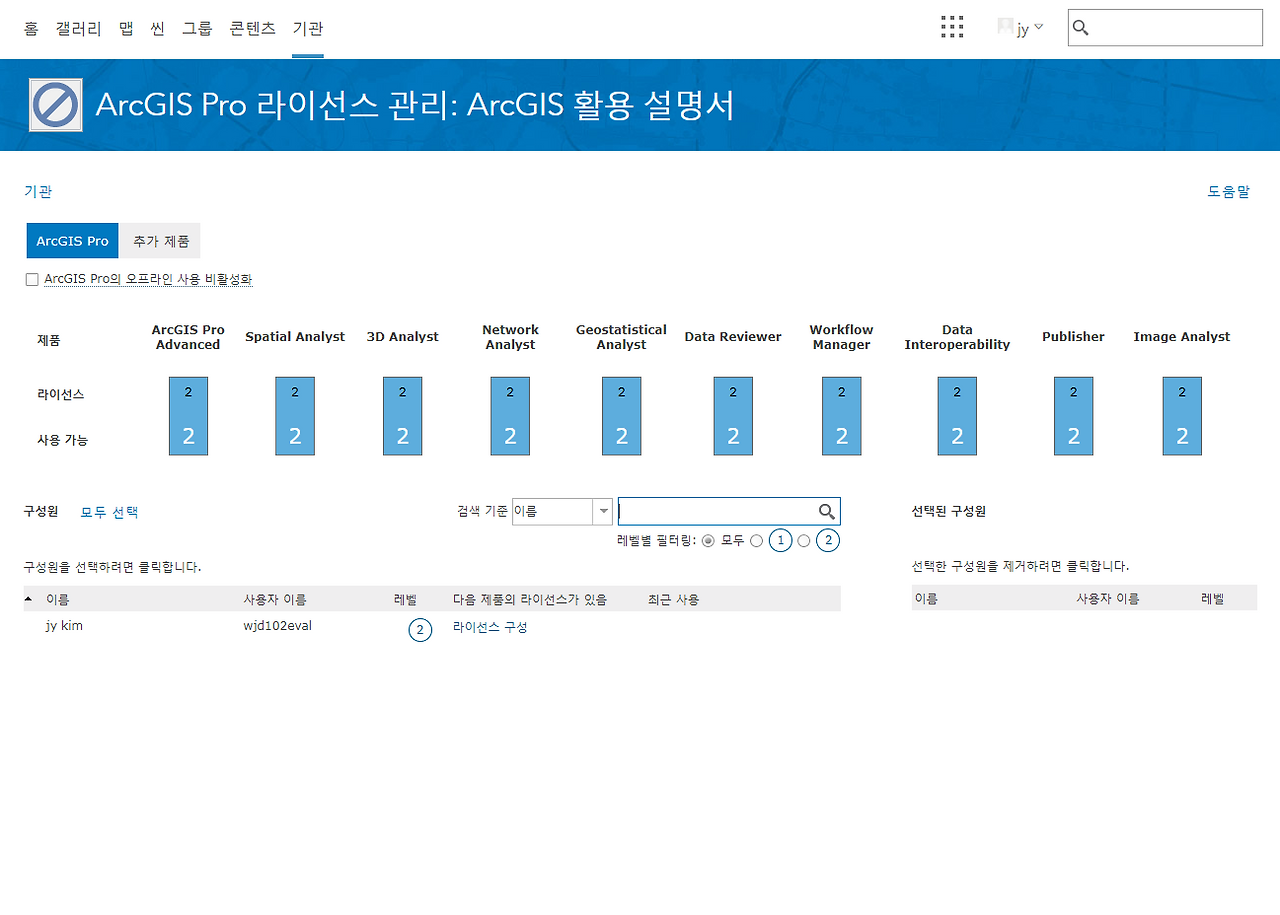
Task: Go to 홈 in the top navigation
Action: 31,29
